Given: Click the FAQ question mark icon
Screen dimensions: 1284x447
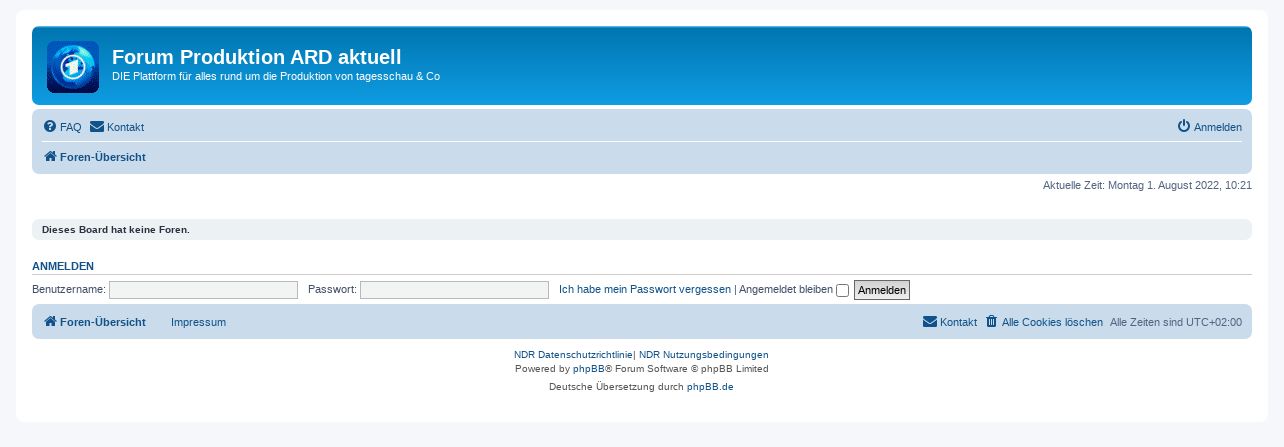Looking at the screenshot, I should [x=50, y=127].
